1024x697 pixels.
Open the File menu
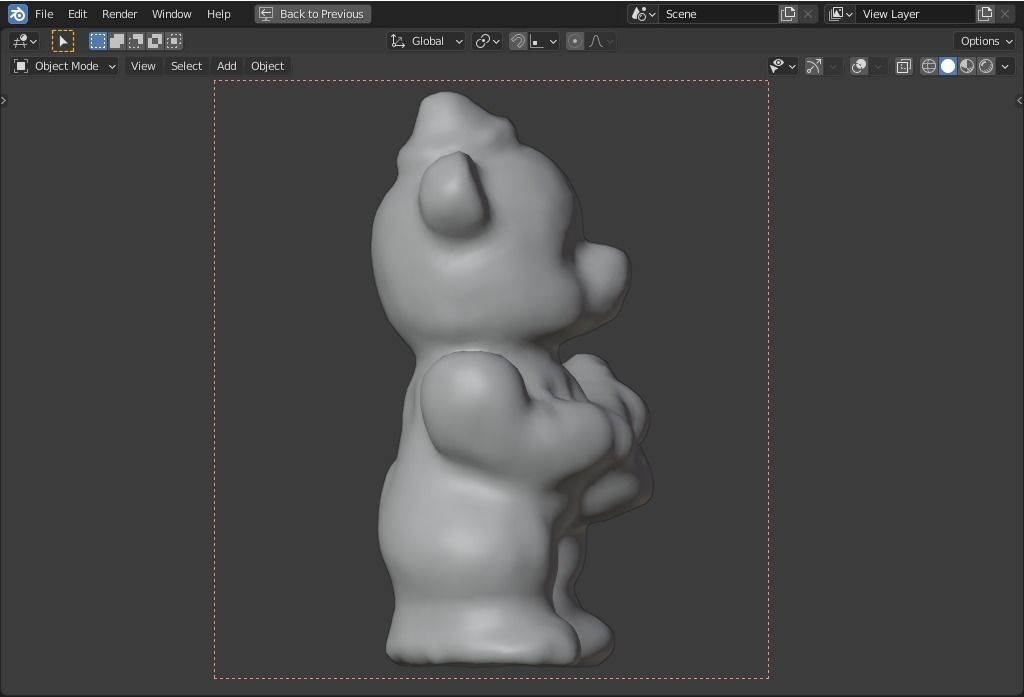44,14
